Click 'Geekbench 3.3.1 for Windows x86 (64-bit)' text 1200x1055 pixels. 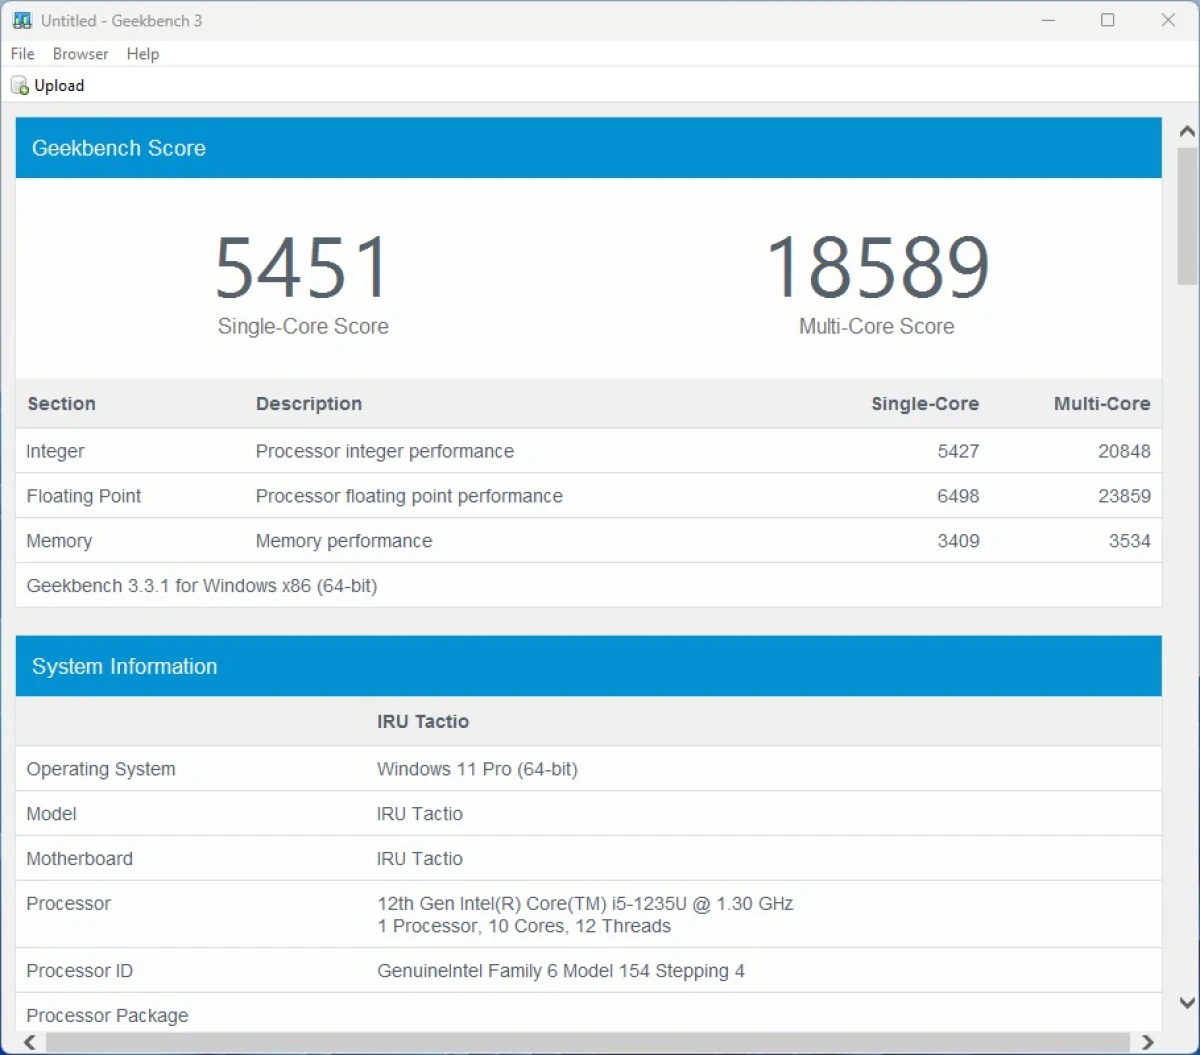pyautogui.click(x=202, y=586)
